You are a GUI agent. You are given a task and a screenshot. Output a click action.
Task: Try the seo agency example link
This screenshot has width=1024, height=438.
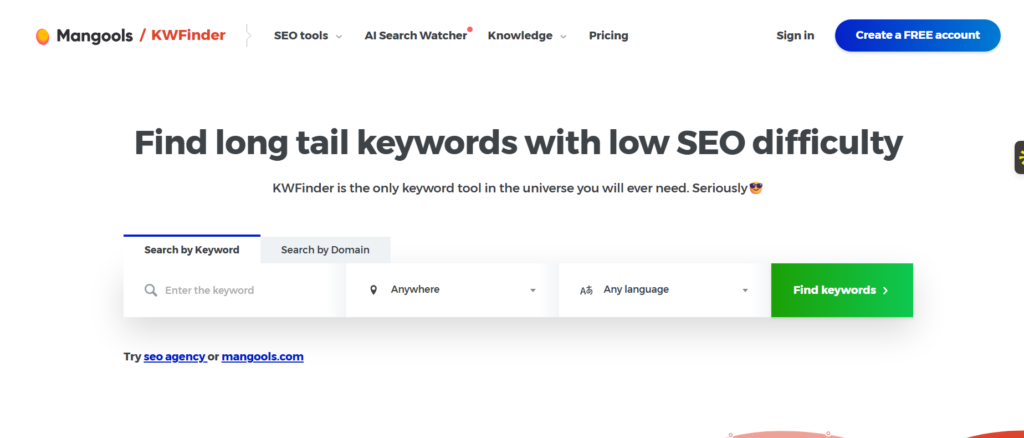174,356
